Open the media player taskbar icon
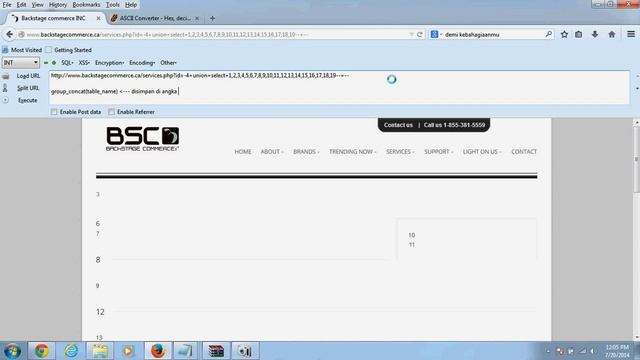The width and height of the screenshot is (640, 360). [128, 351]
